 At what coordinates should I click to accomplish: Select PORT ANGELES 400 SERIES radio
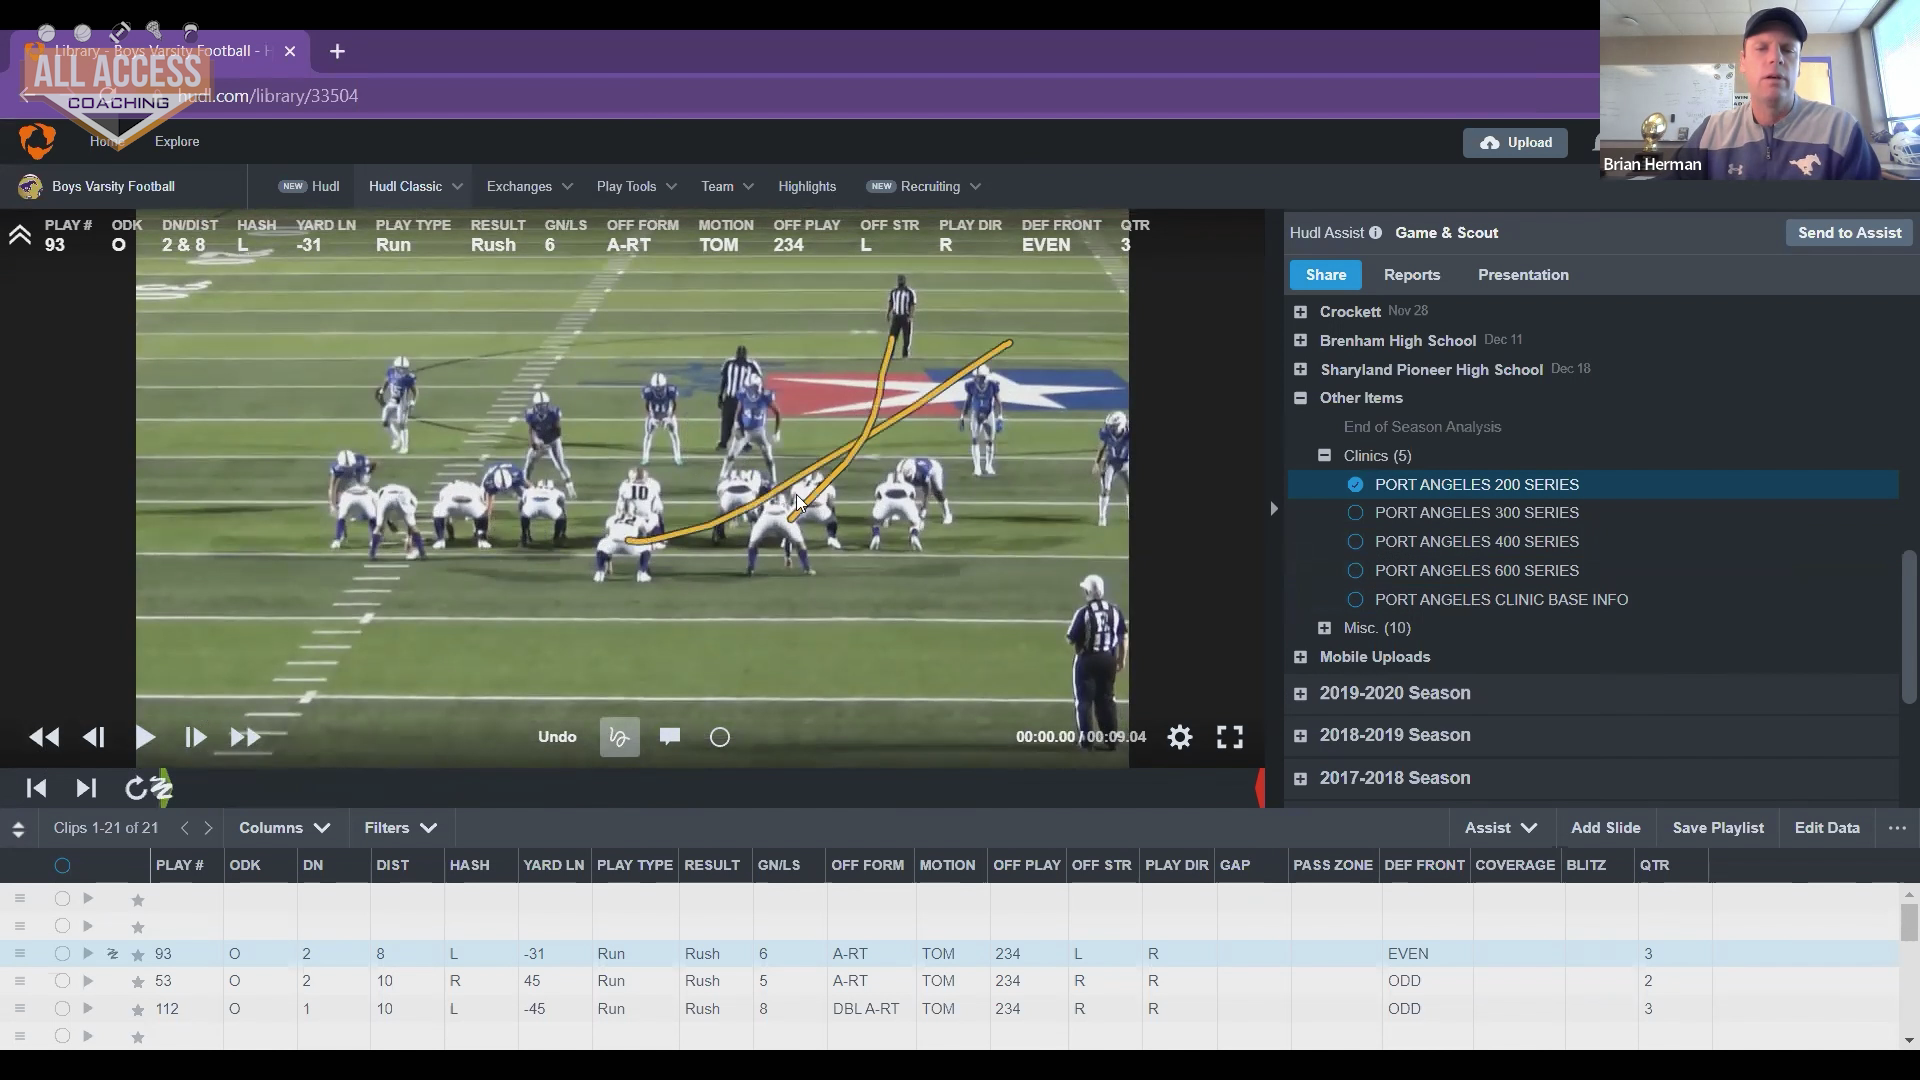[x=1355, y=542]
